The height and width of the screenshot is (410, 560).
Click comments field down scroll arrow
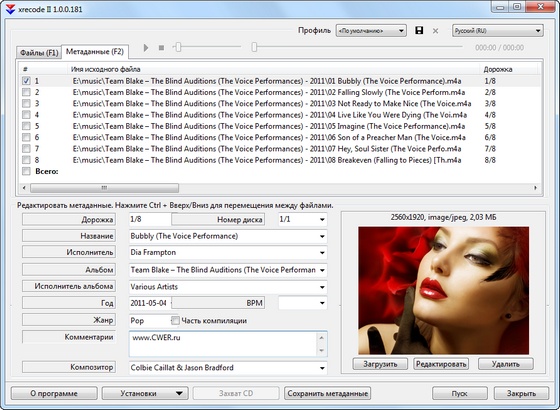321,350
